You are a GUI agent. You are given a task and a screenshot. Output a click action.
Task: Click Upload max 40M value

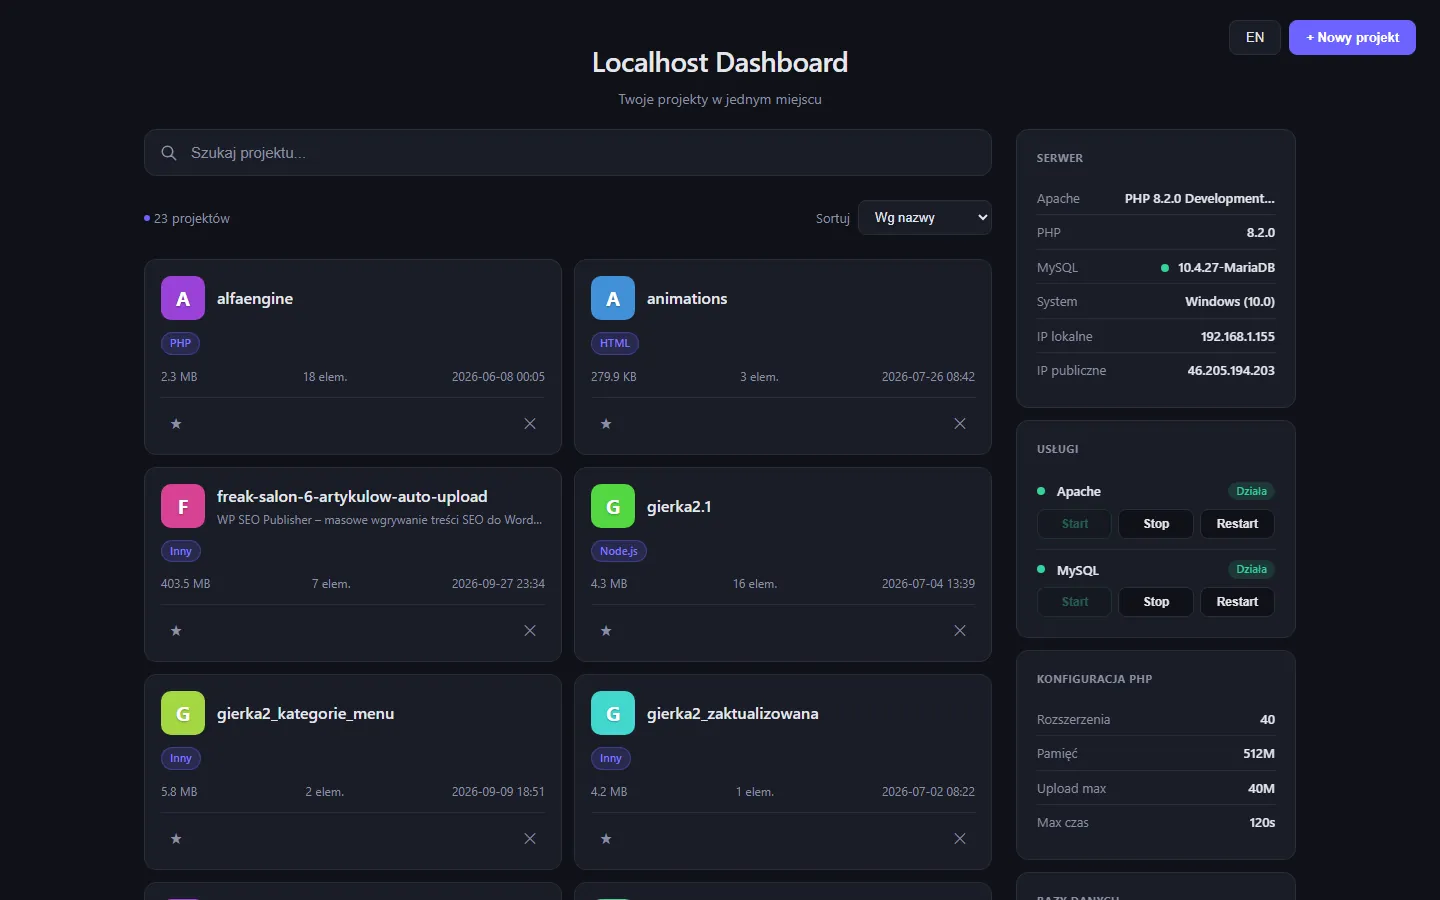point(1261,788)
